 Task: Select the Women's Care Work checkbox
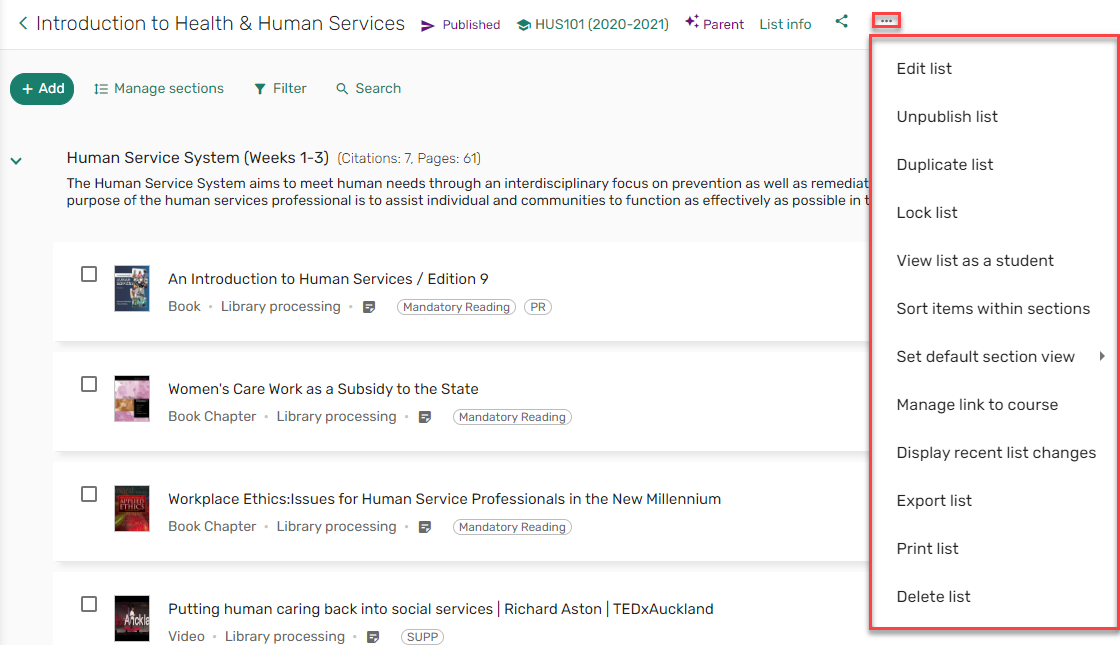tap(89, 384)
